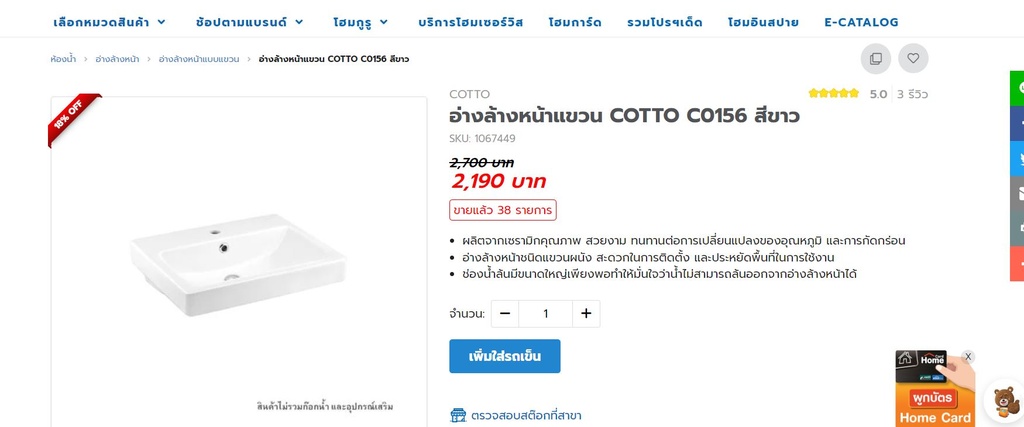Click the quantity input field
This screenshot has width=1024, height=427.
pyautogui.click(x=545, y=314)
